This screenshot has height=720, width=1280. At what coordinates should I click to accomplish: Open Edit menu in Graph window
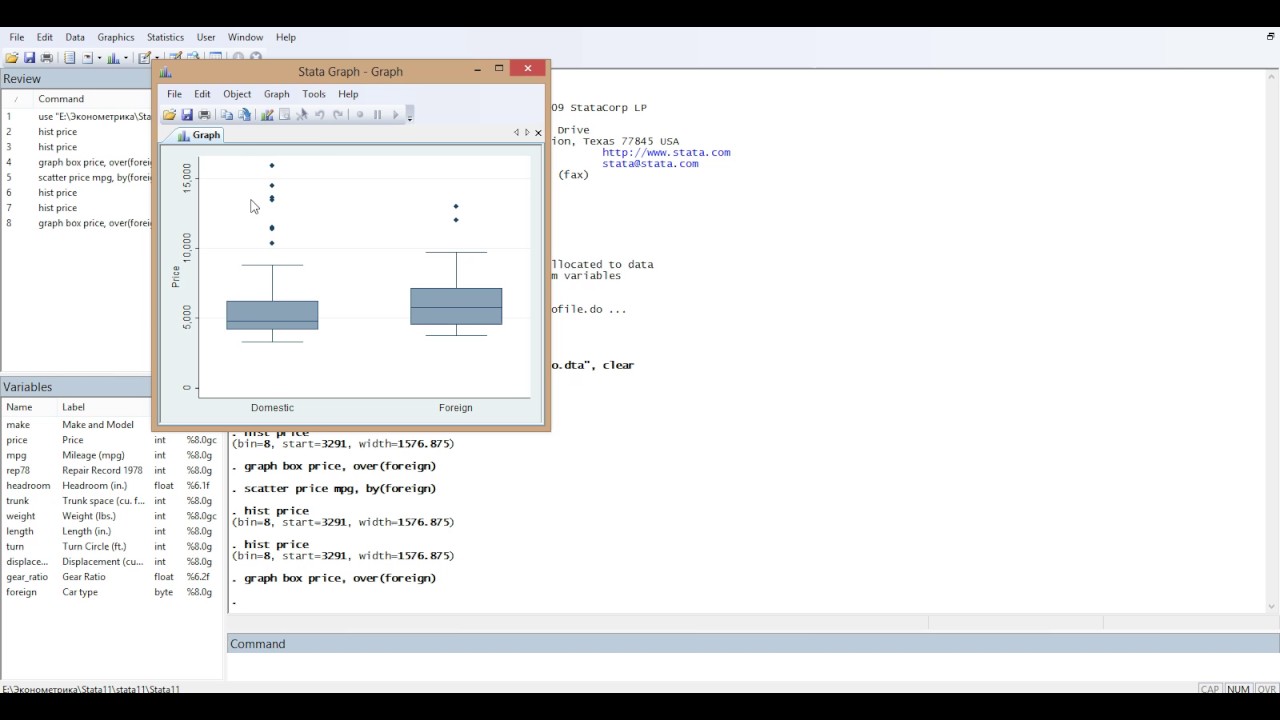(202, 94)
